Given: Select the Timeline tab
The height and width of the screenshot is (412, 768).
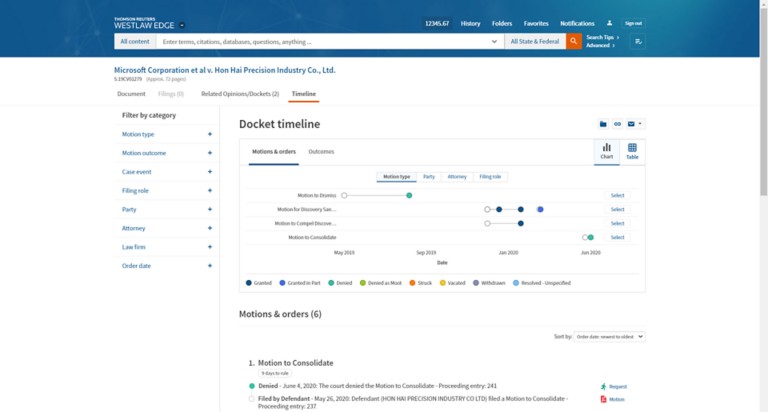Looking at the screenshot, I should [304, 94].
